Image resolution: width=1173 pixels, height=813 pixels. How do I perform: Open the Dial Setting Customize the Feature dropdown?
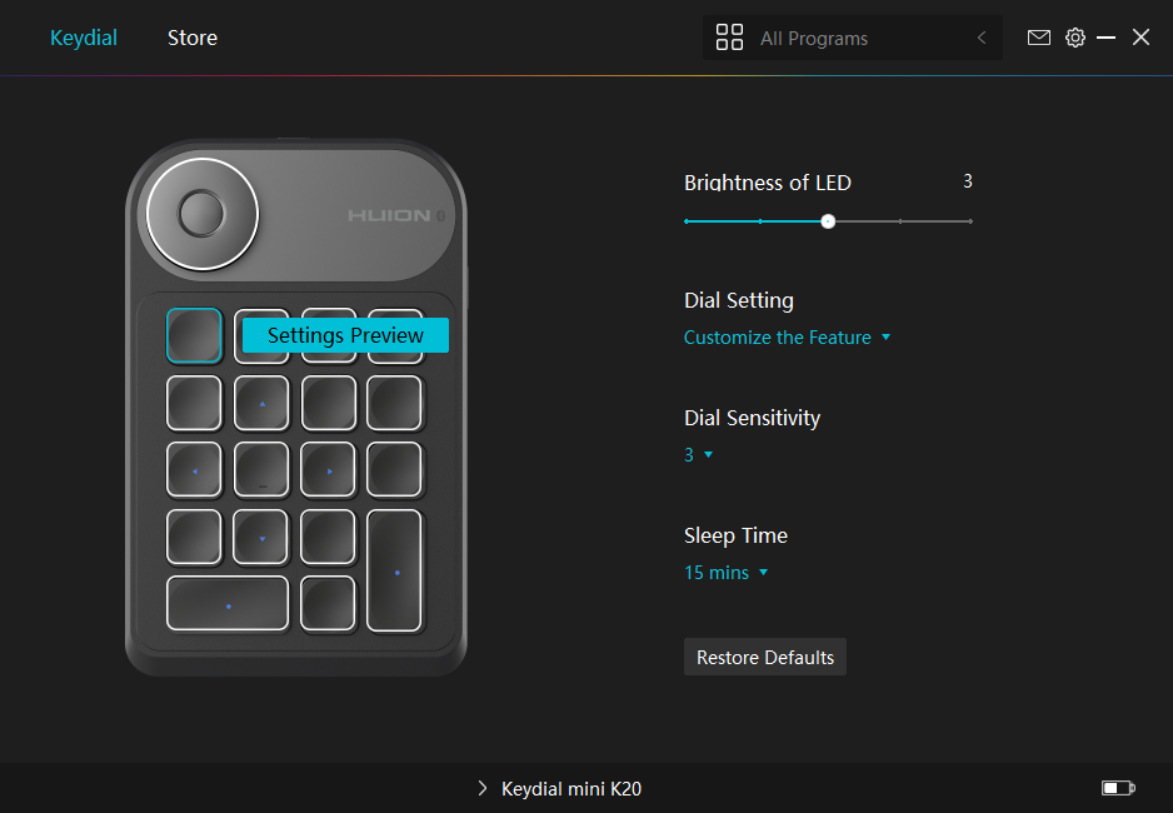787,337
